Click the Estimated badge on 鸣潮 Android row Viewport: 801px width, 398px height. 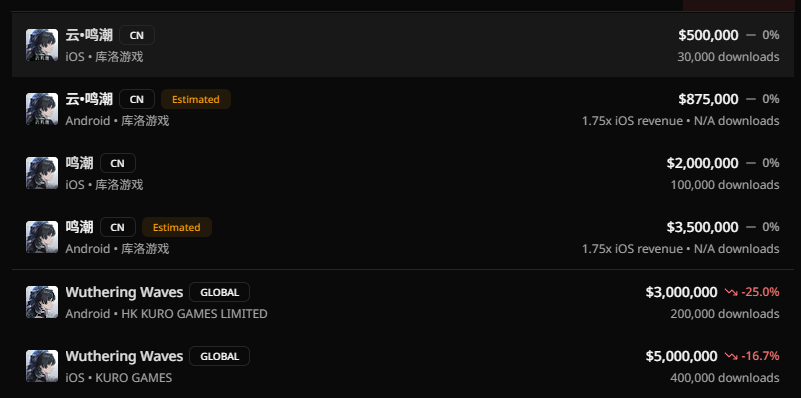click(177, 227)
